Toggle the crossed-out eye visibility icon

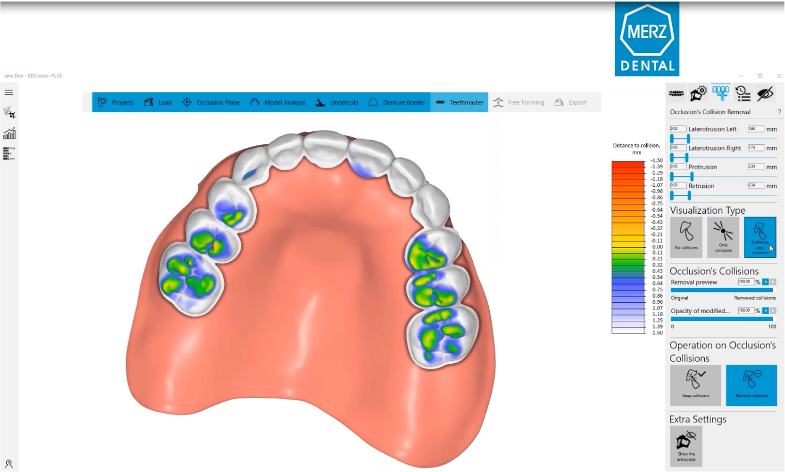point(766,92)
